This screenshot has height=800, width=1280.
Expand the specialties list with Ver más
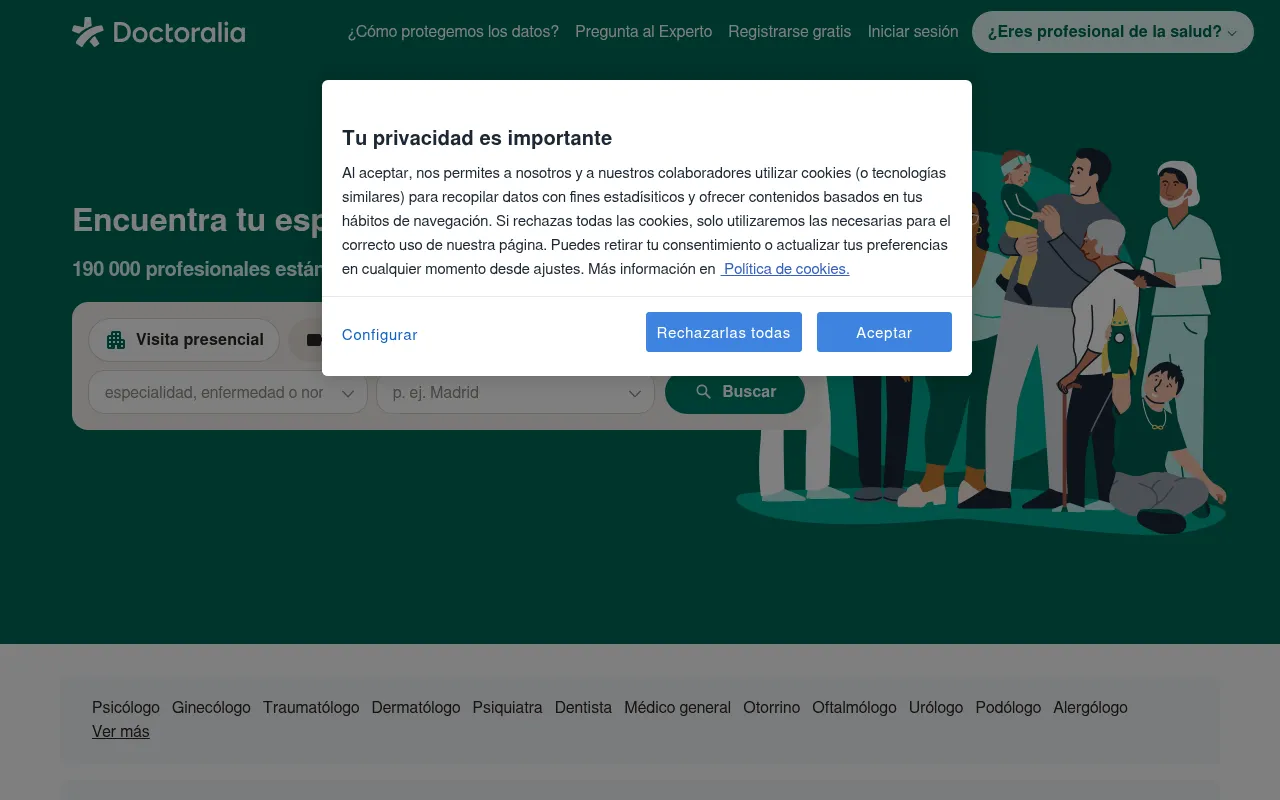[x=121, y=731]
